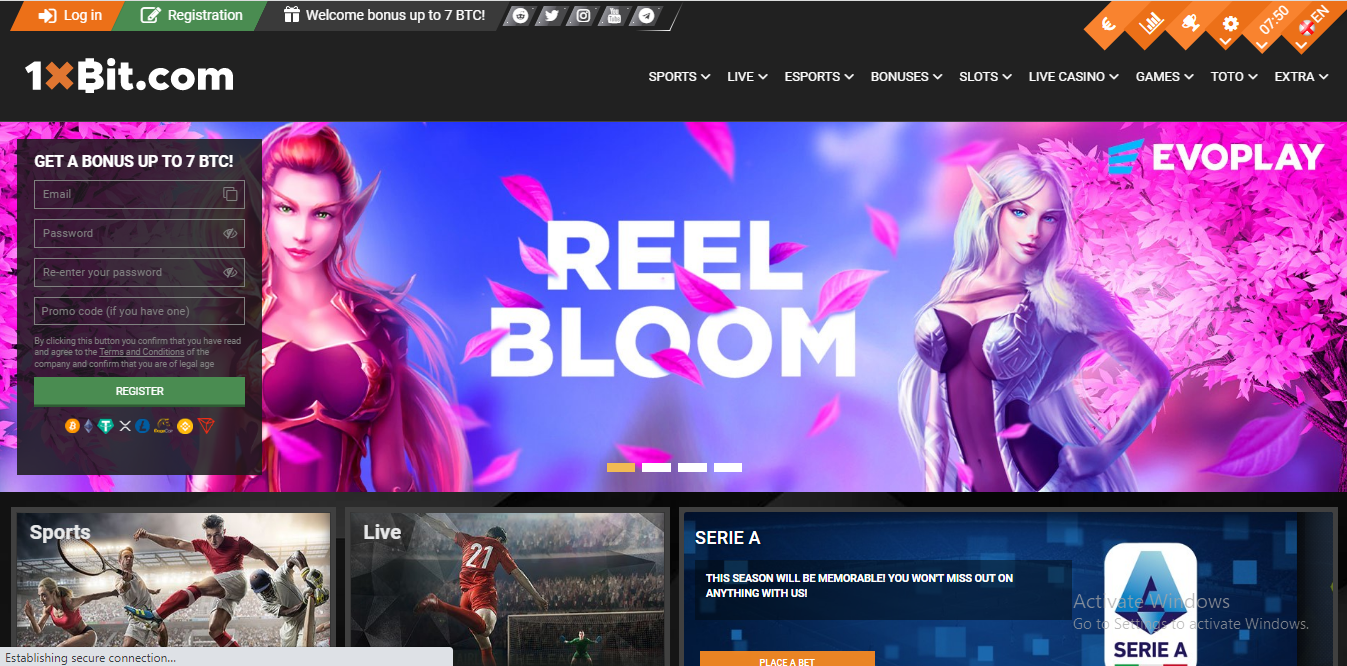Open the BONUSES menu
This screenshot has height=666, width=1347.
pos(906,77)
